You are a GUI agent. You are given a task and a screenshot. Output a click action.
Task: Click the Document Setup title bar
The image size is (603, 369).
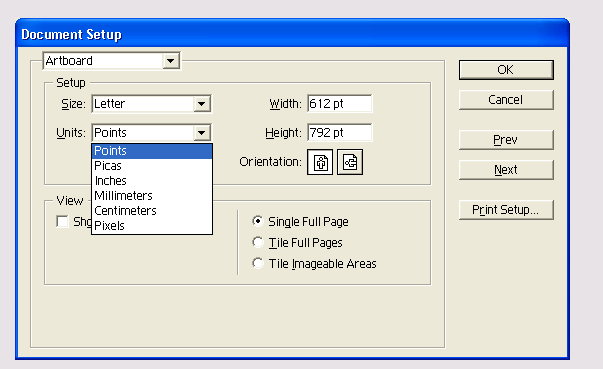[x=292, y=34]
